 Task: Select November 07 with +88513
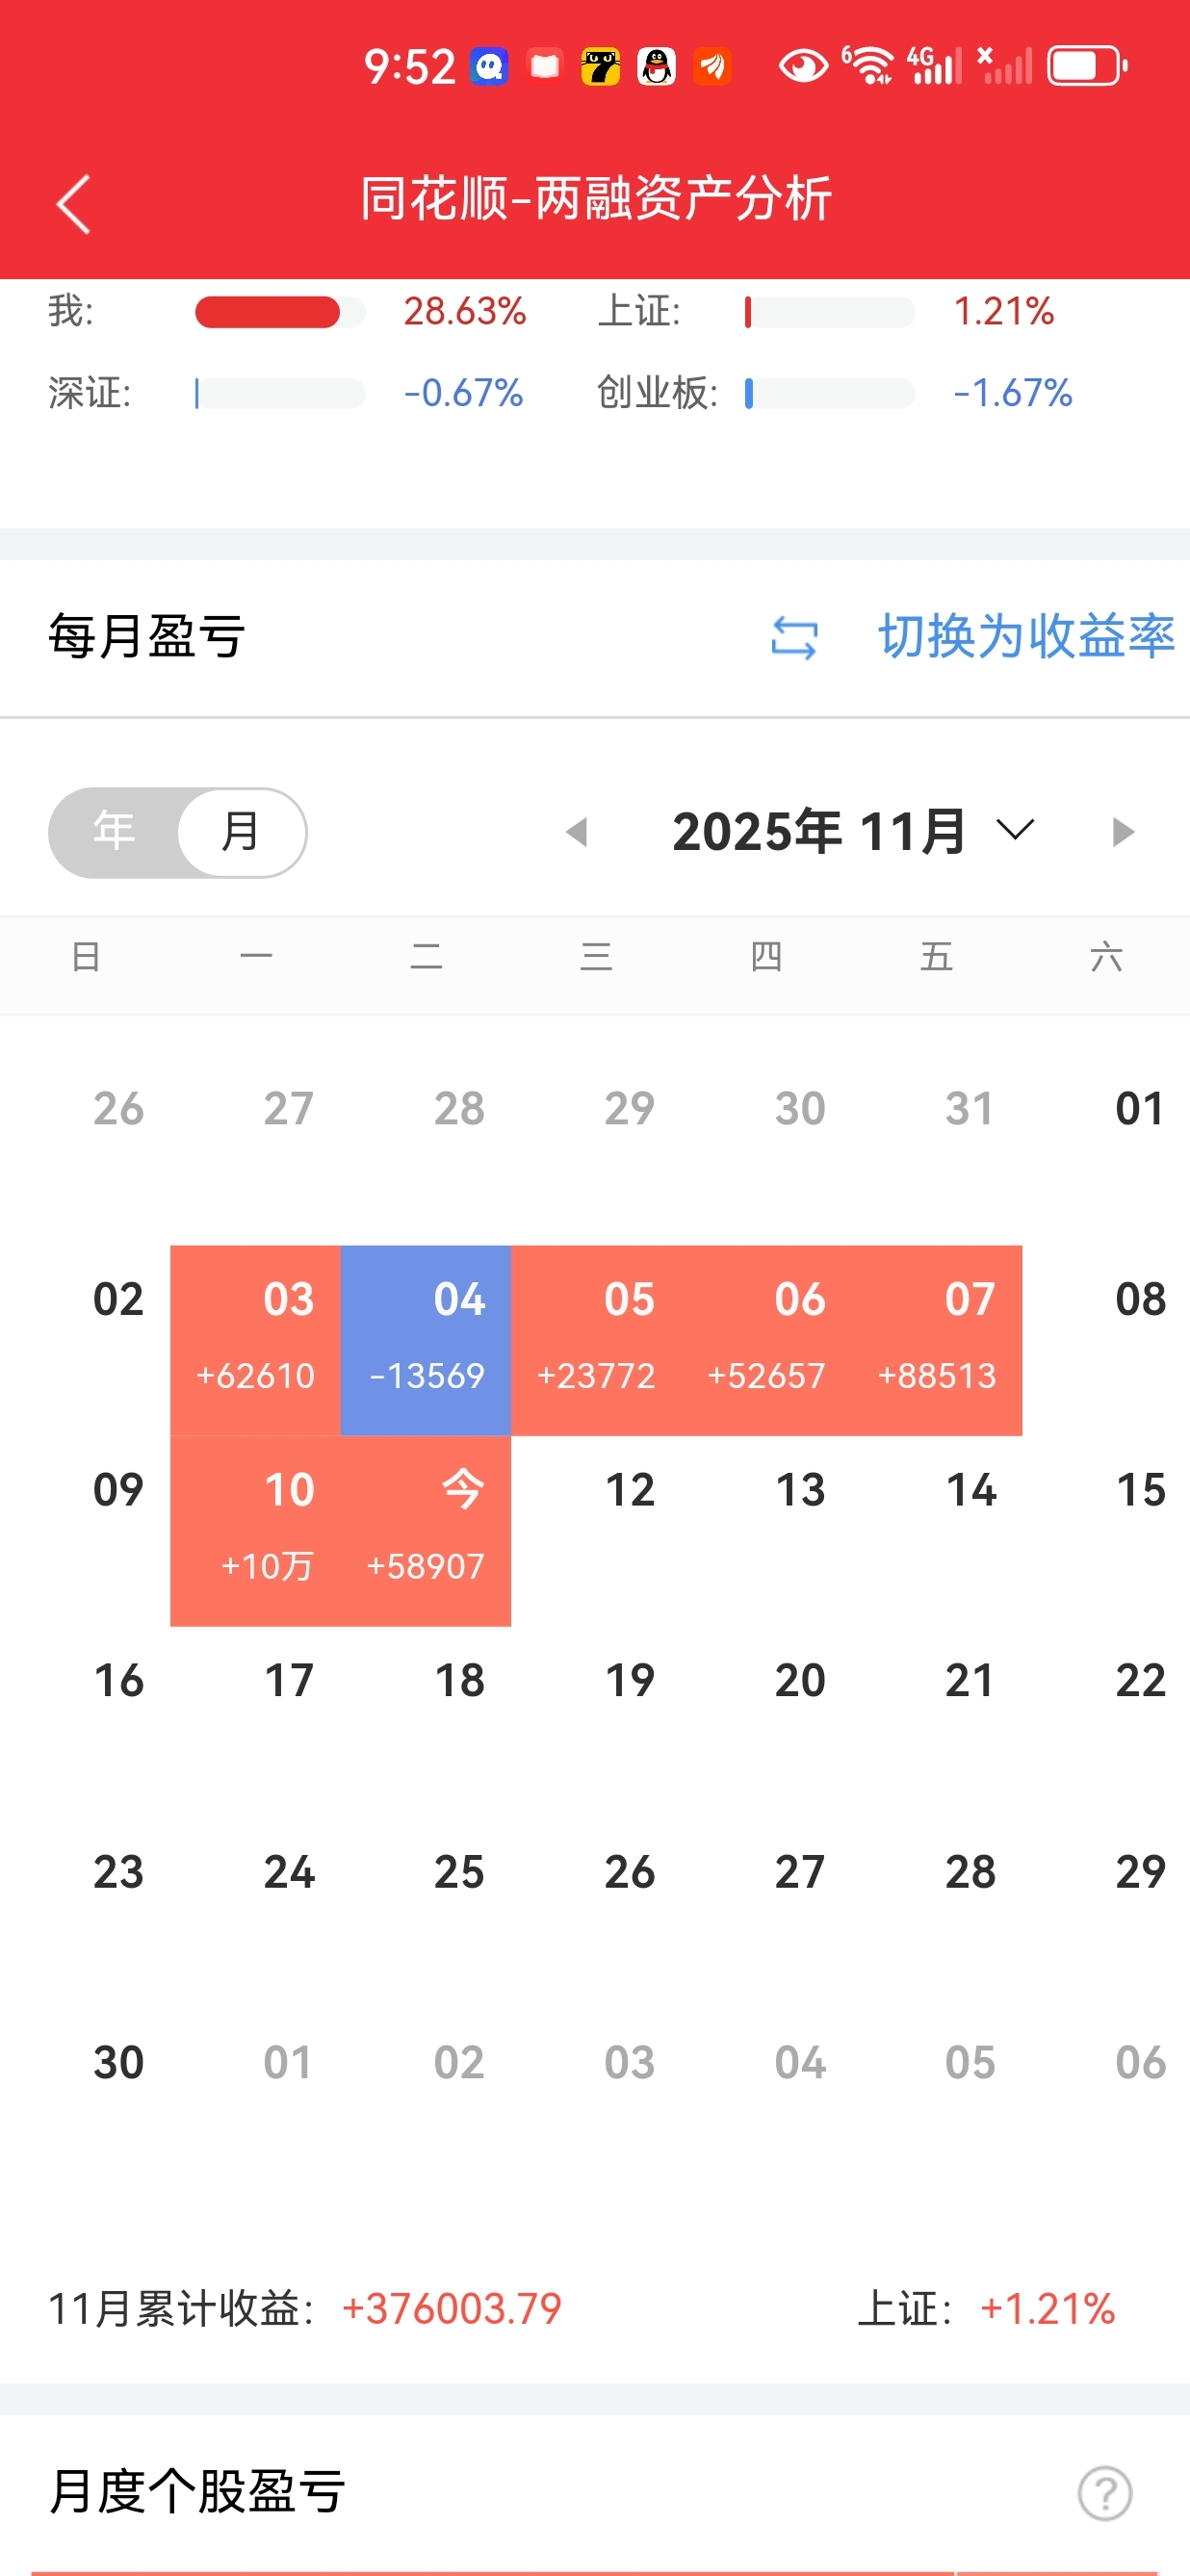point(937,1340)
